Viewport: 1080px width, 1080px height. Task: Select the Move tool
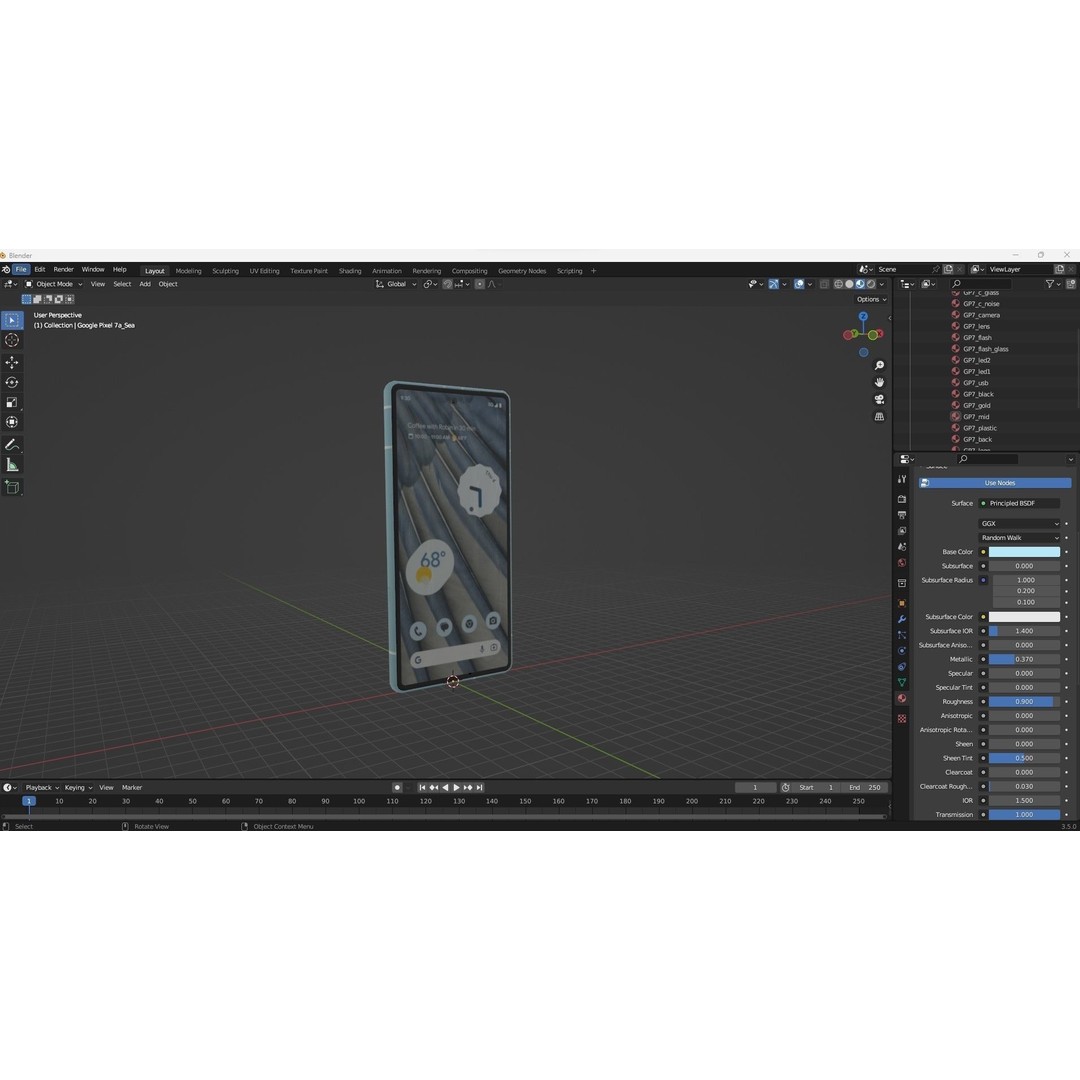tap(12, 362)
